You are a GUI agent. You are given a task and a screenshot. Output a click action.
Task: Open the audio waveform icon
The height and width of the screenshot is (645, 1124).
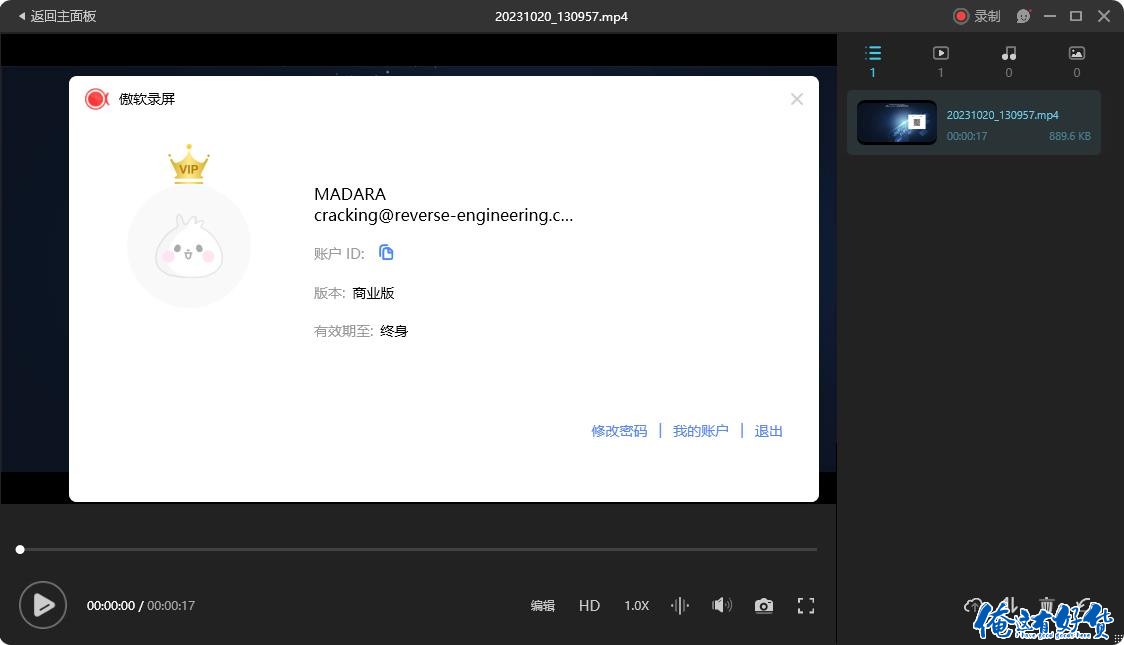[x=680, y=606]
